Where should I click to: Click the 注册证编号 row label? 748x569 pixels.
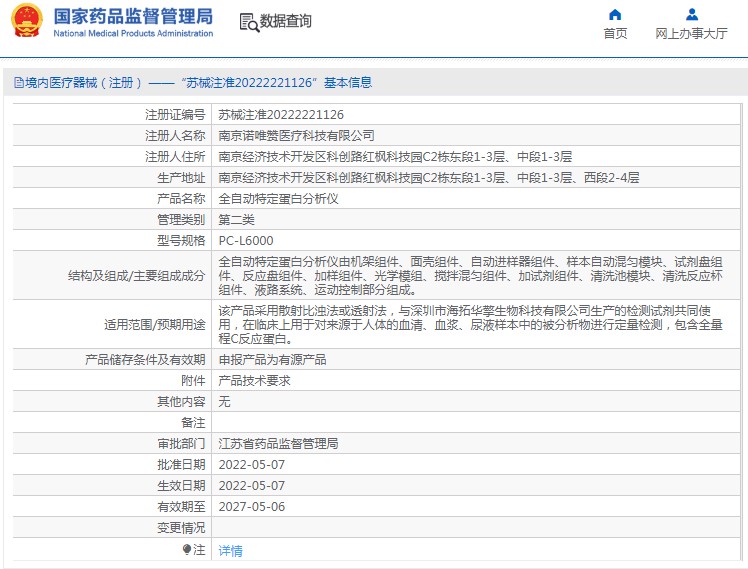(x=175, y=115)
